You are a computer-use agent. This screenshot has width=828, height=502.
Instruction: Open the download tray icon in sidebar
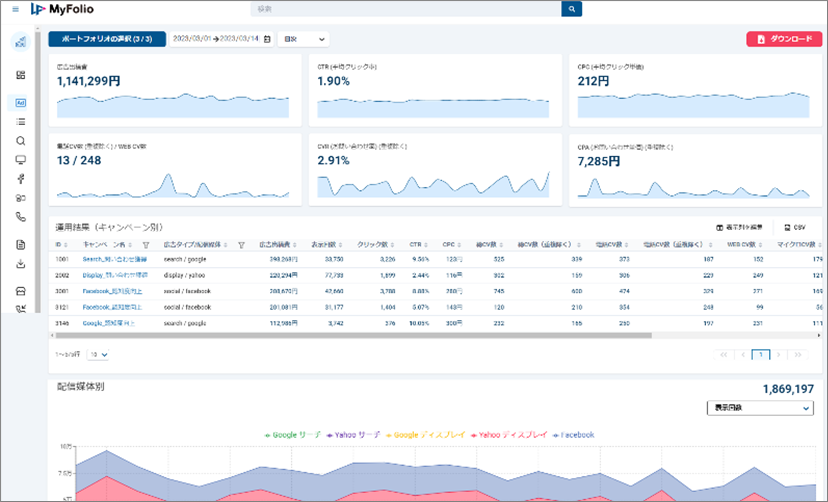click(21, 263)
